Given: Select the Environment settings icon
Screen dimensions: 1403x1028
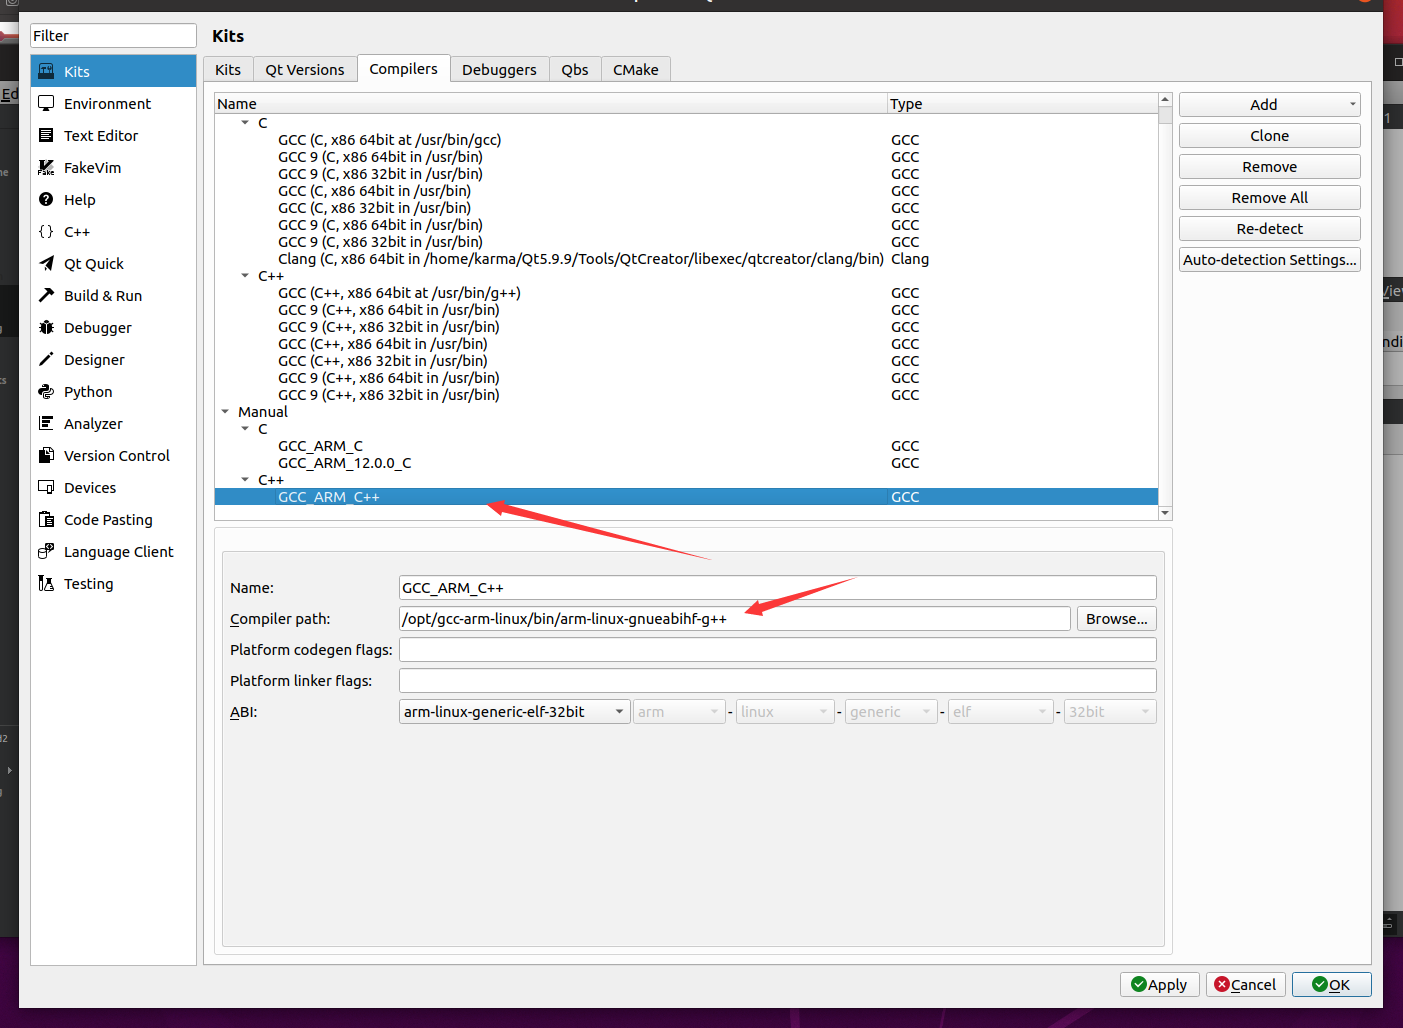Looking at the screenshot, I should 44,103.
